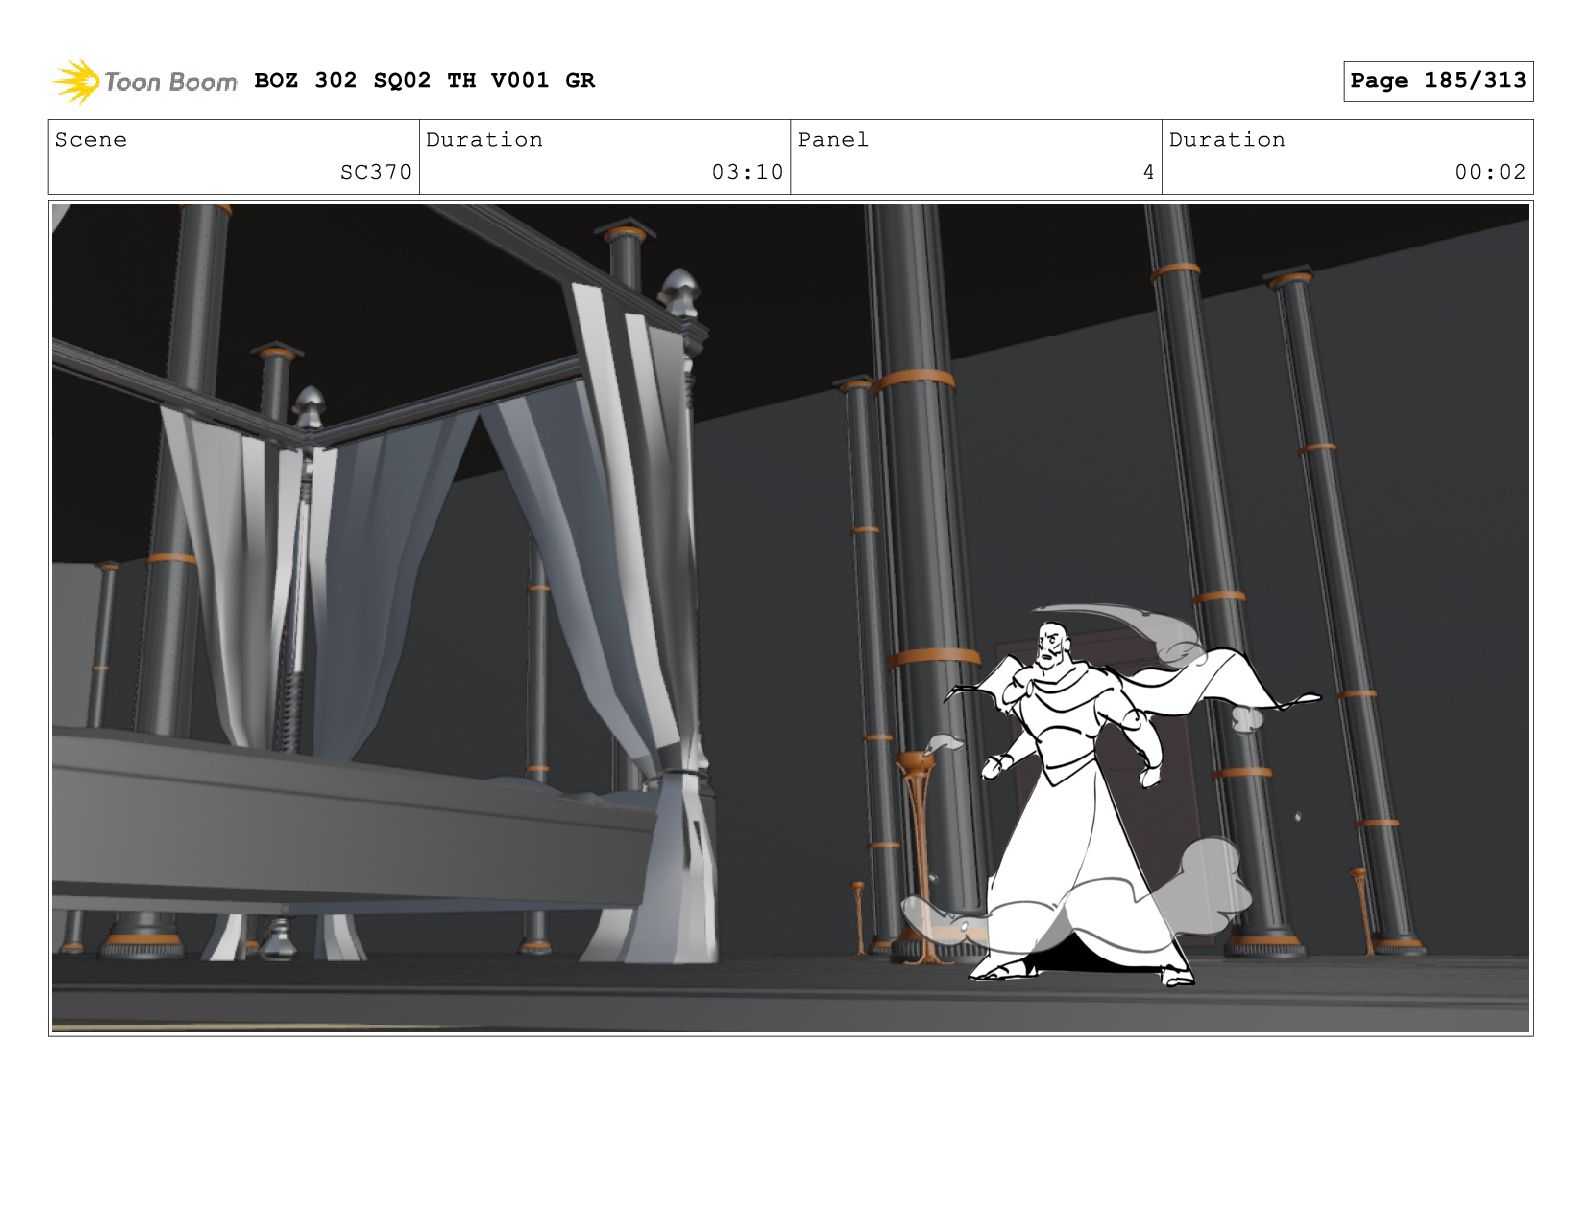Select the SC370 scene value

pos(375,172)
